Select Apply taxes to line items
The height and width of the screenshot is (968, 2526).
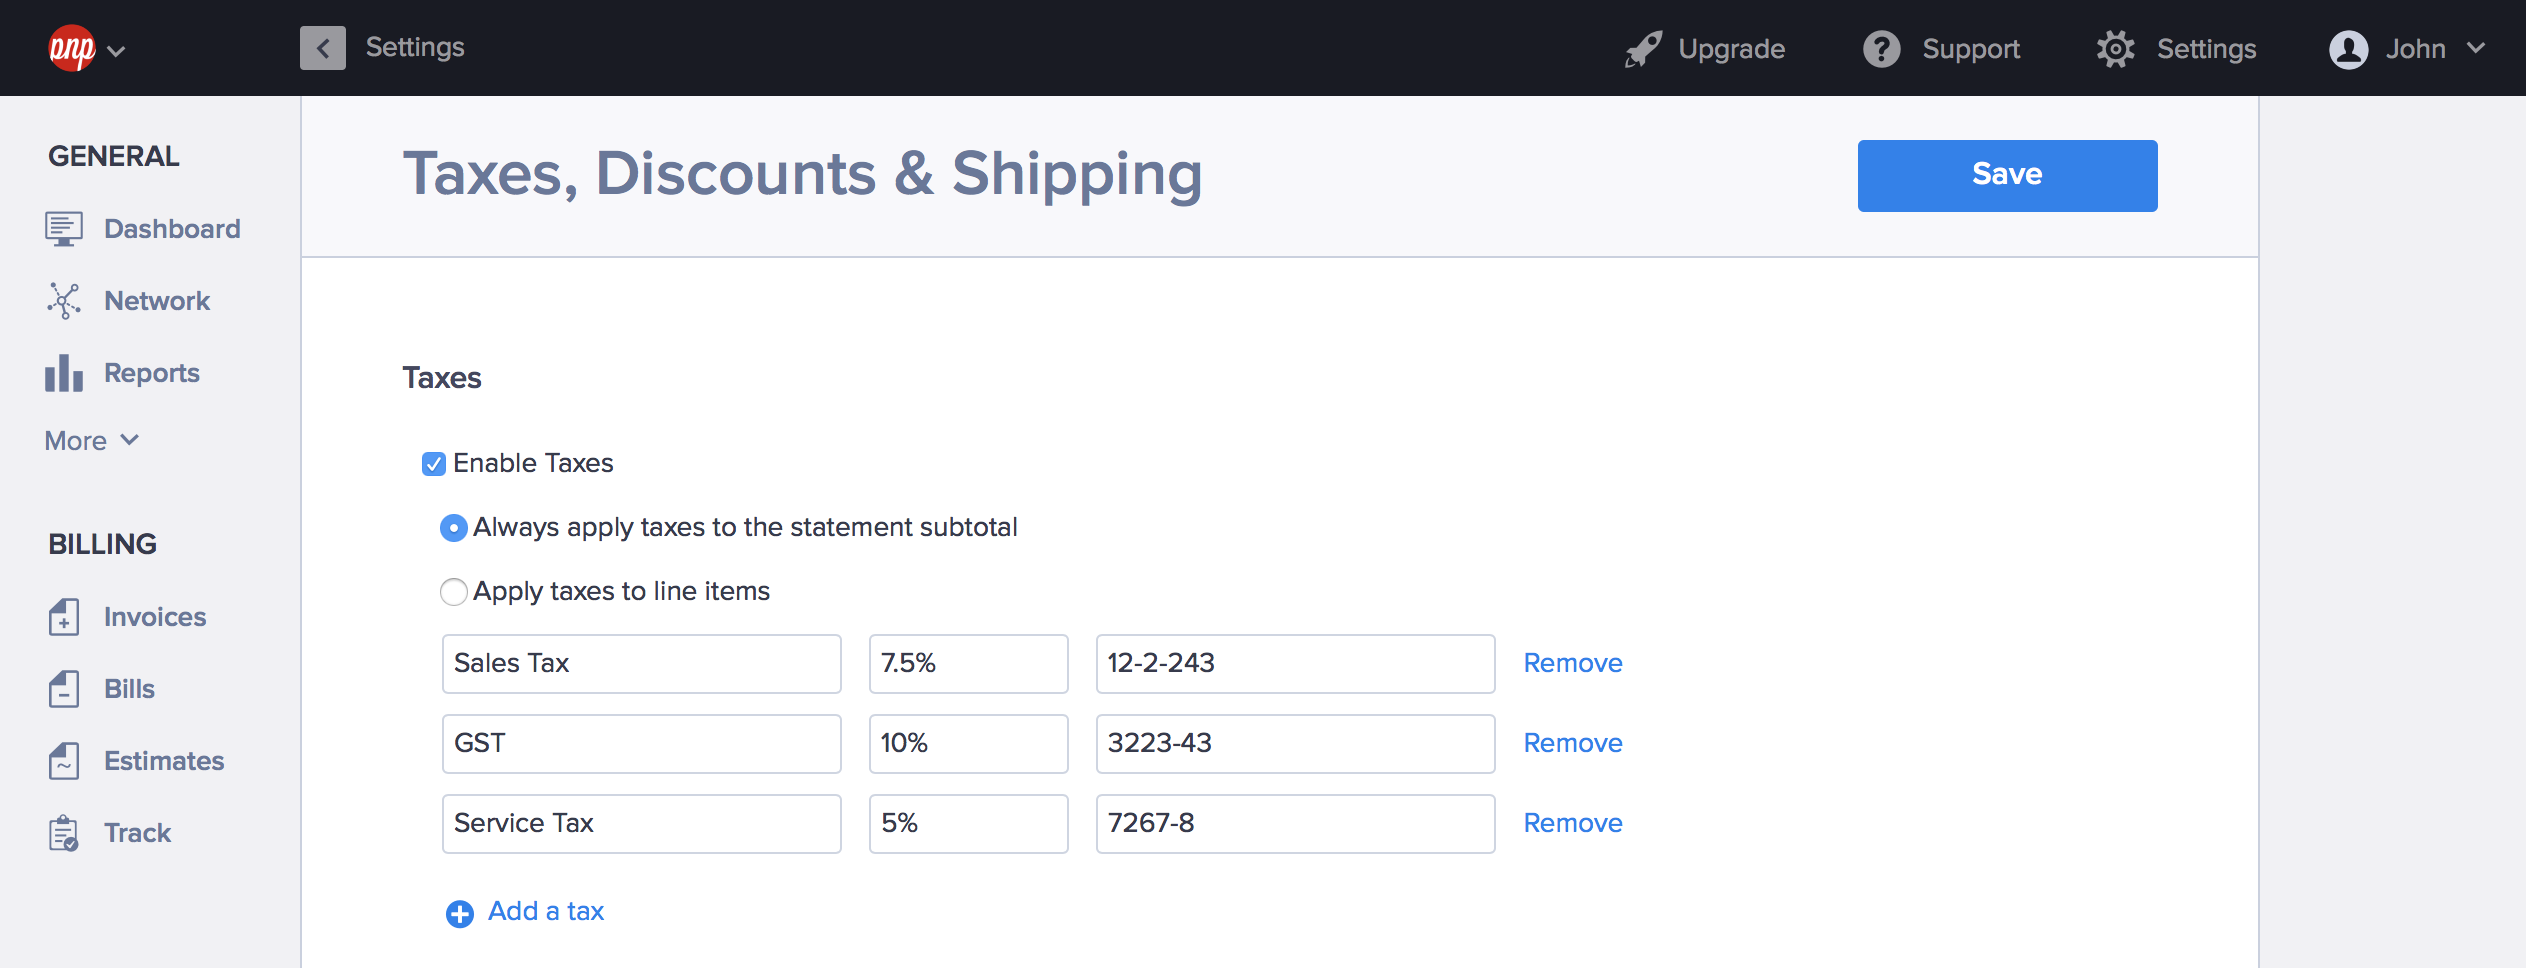click(453, 592)
